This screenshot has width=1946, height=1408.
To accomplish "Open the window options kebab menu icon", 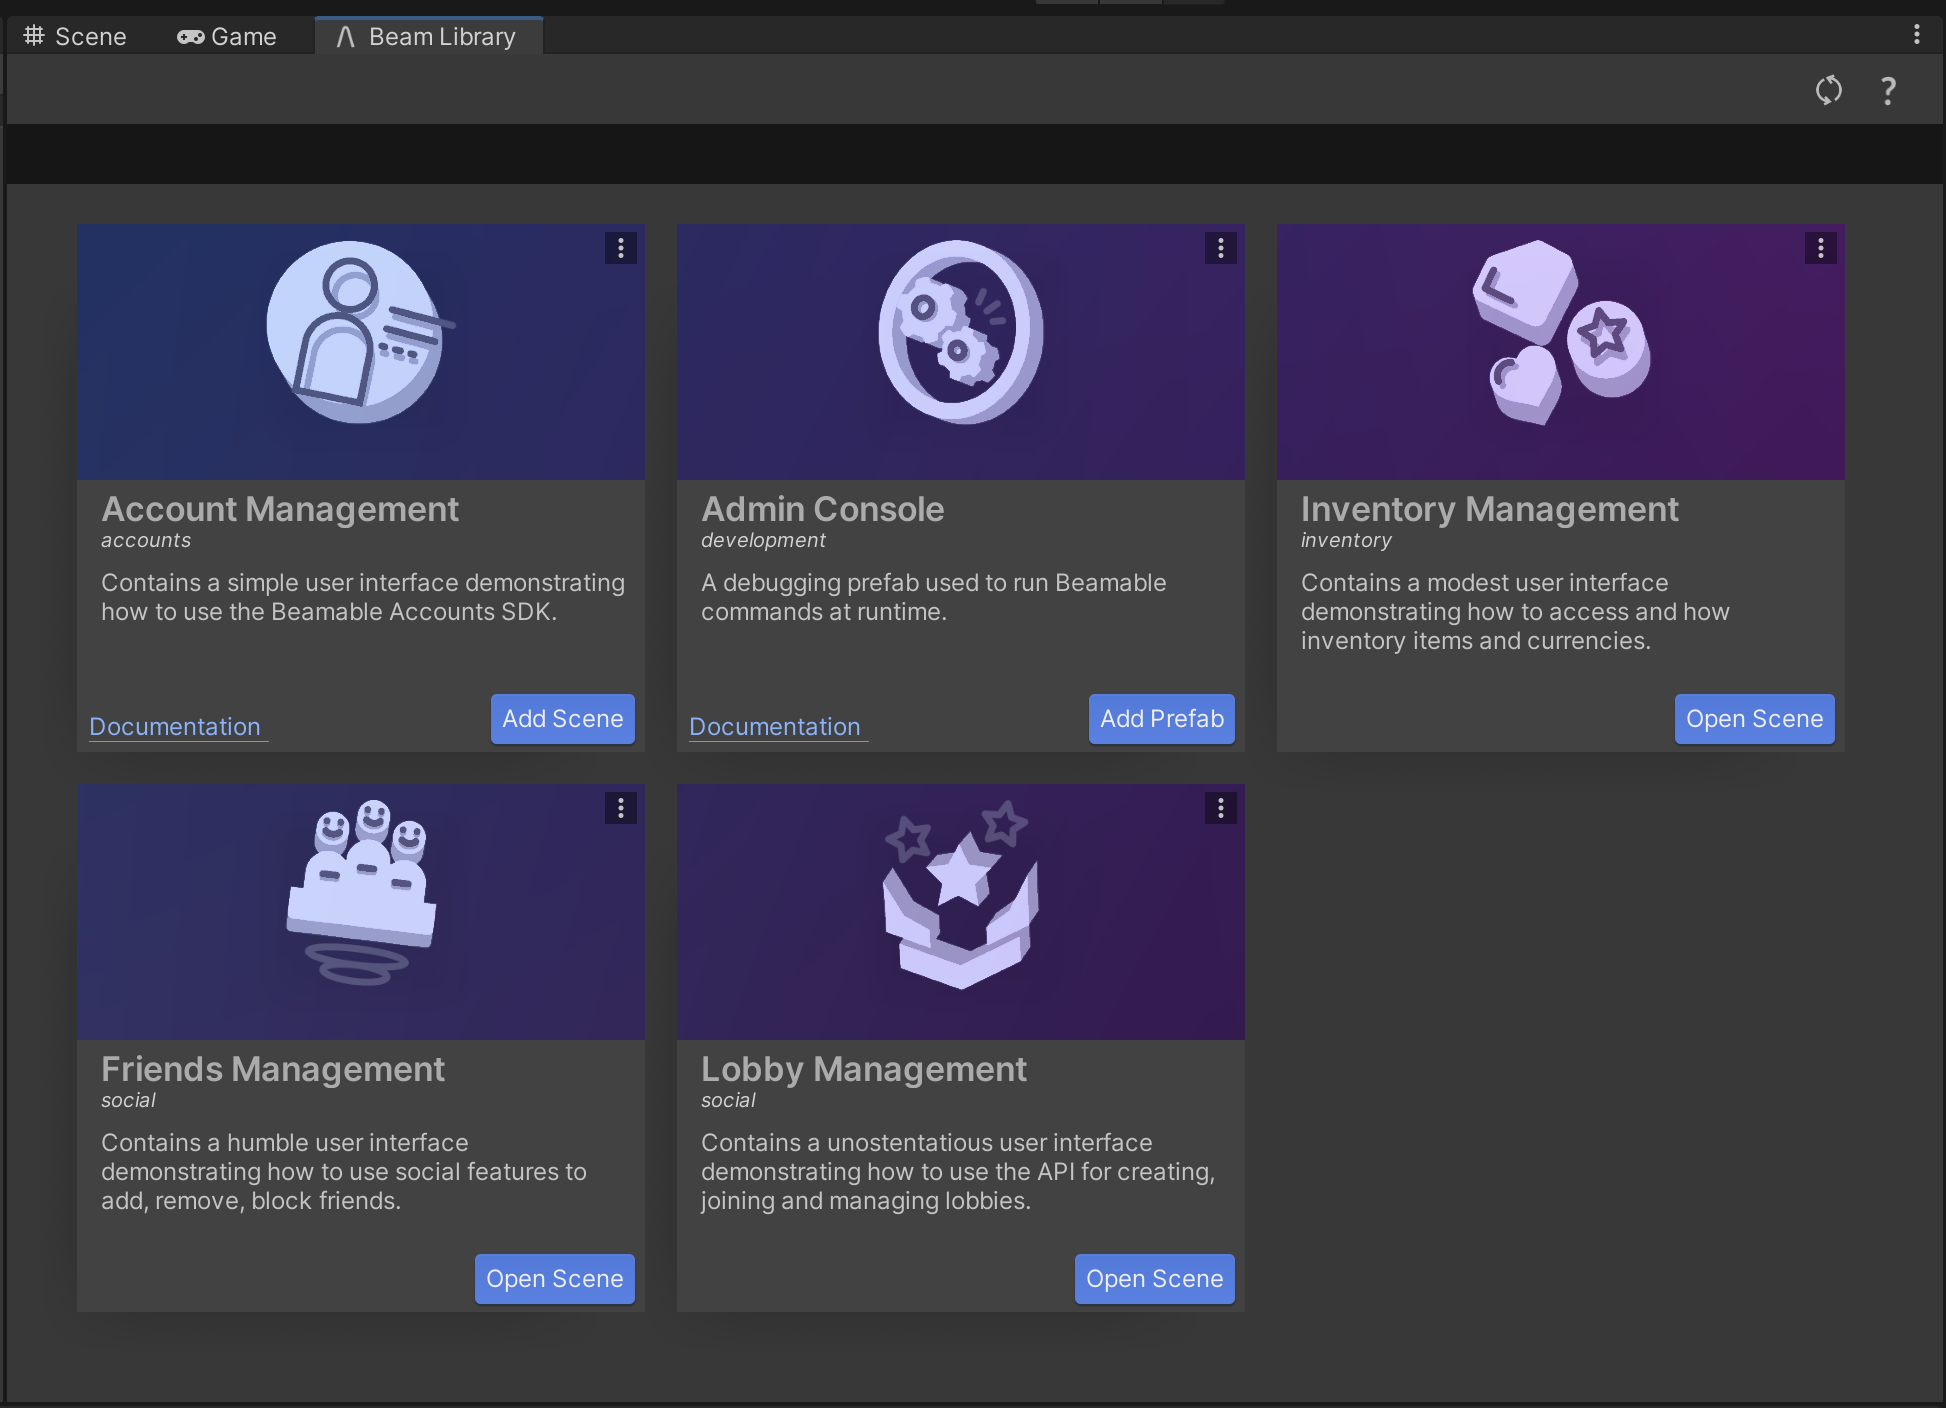I will pos(1916,35).
